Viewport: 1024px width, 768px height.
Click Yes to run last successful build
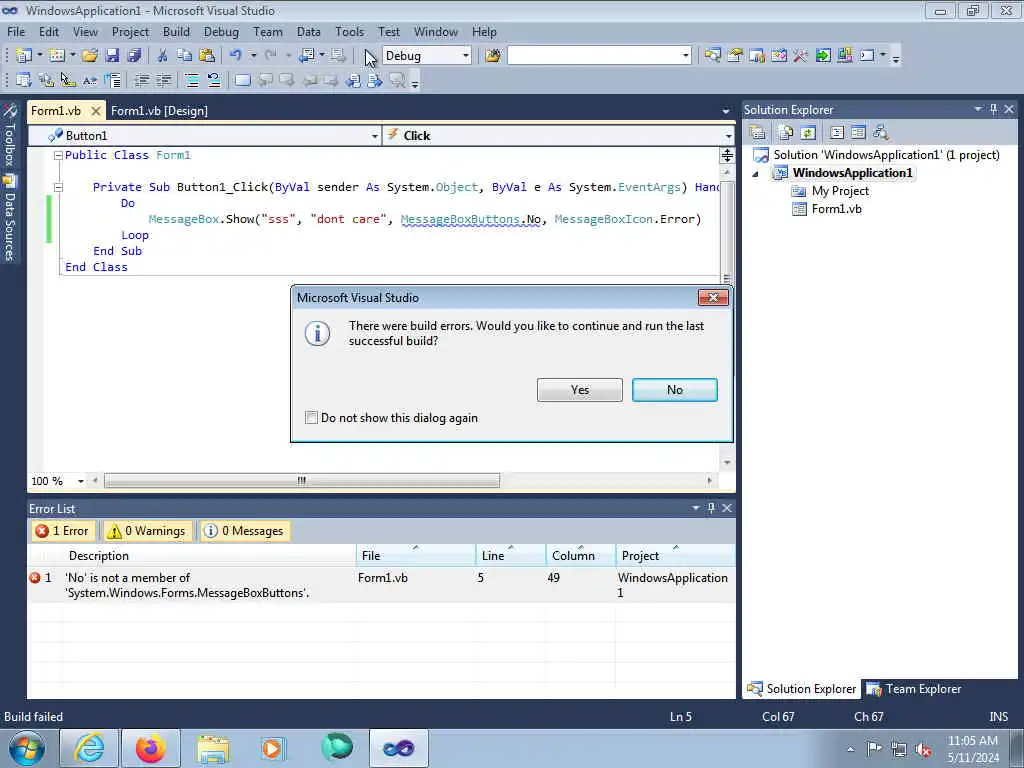tap(580, 390)
